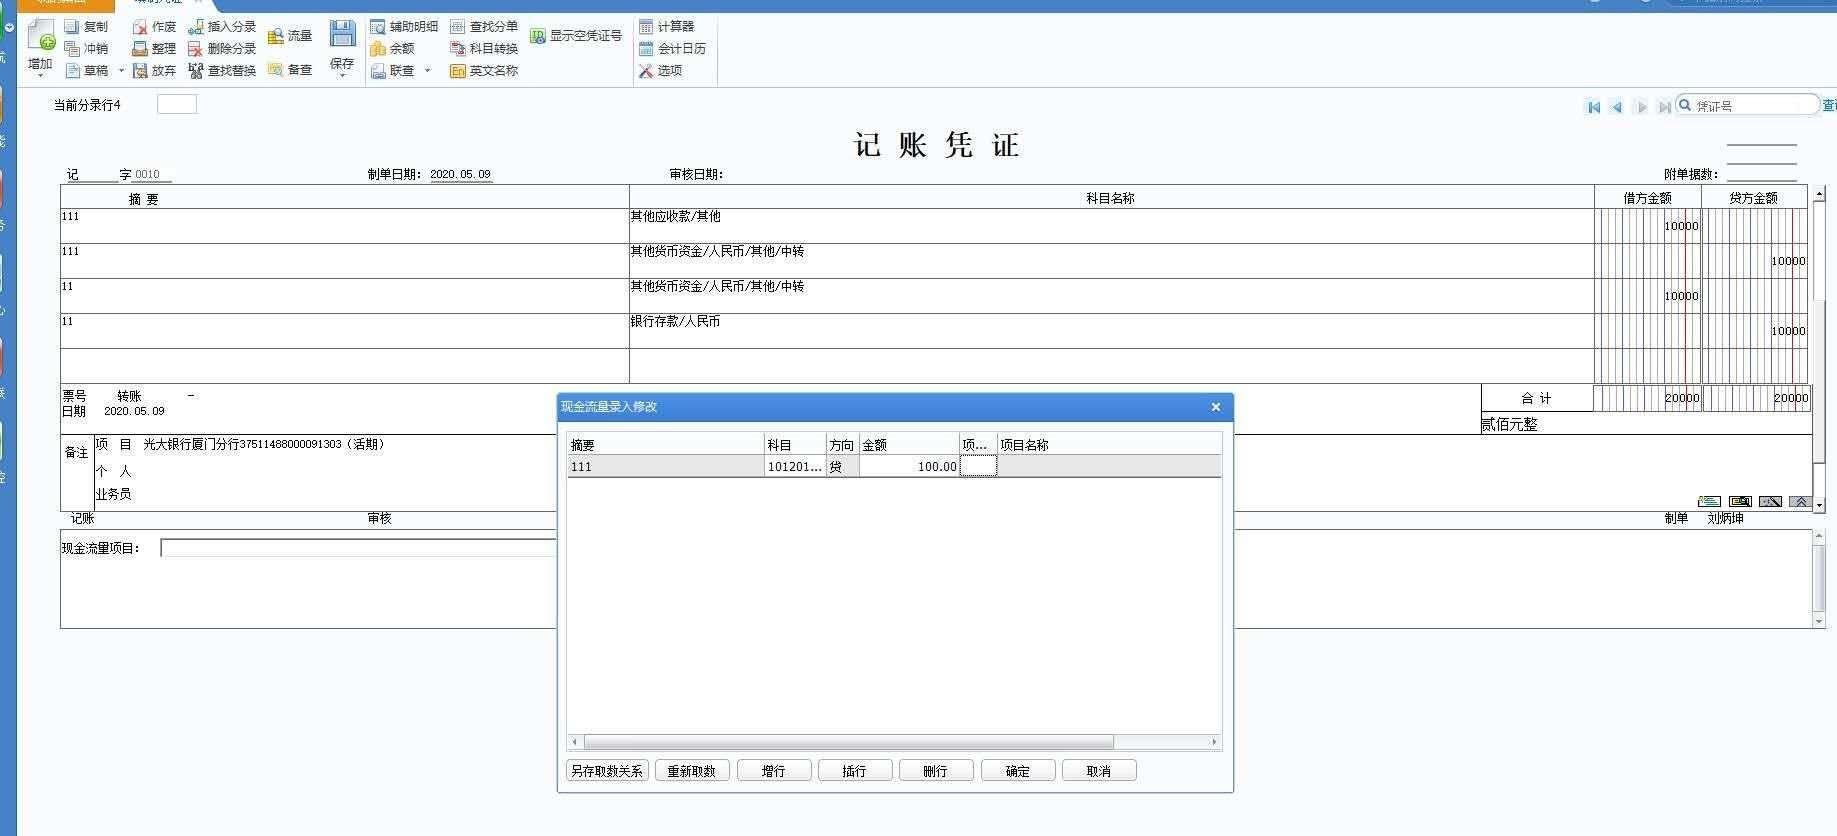This screenshot has width=1837, height=836.
Task: Expand the 联查 dropdown arrow
Action: click(427, 71)
